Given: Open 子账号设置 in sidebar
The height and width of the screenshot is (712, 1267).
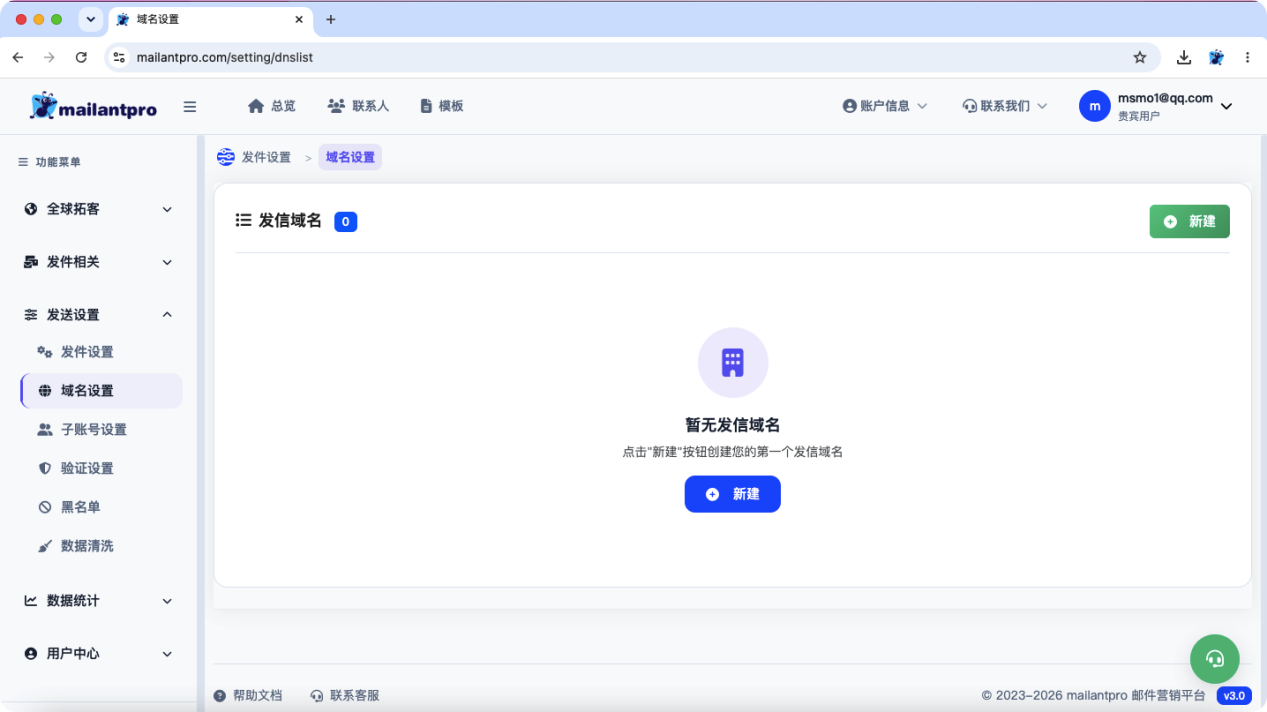Looking at the screenshot, I should [101, 430].
